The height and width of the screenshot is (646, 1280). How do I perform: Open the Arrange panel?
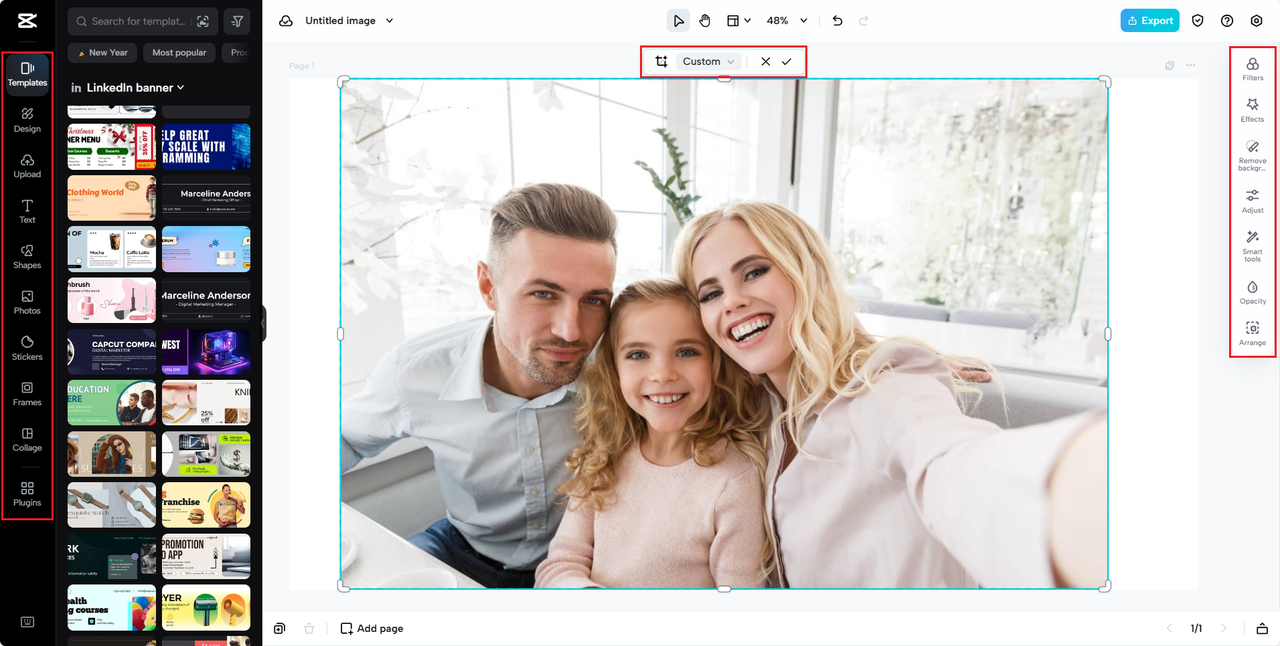pos(1252,334)
